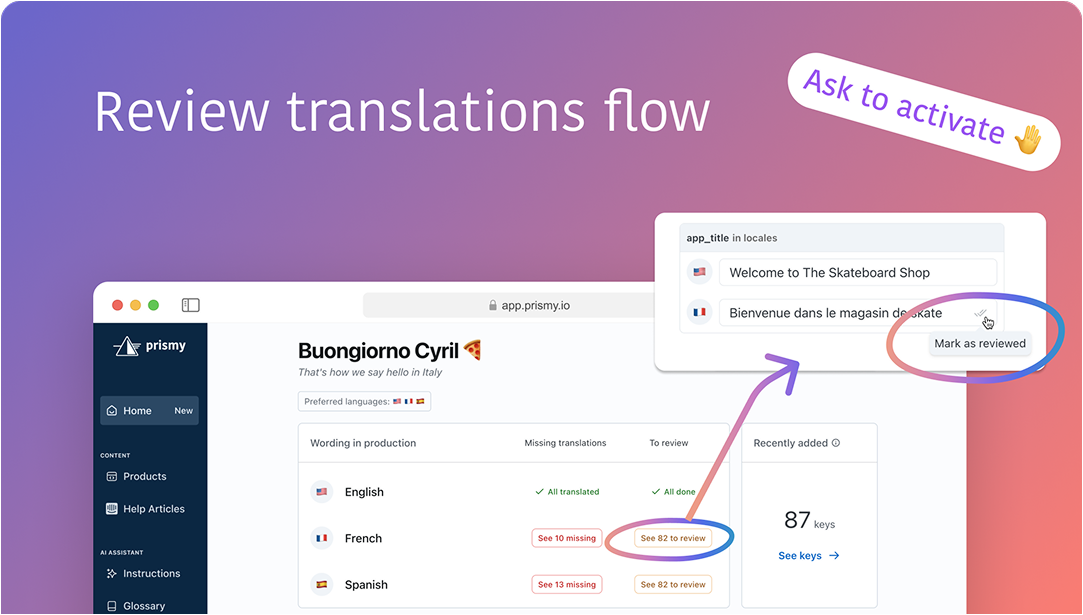Click the Spanish flag in the languages table
The width and height of the screenshot is (1083, 615).
(321, 584)
